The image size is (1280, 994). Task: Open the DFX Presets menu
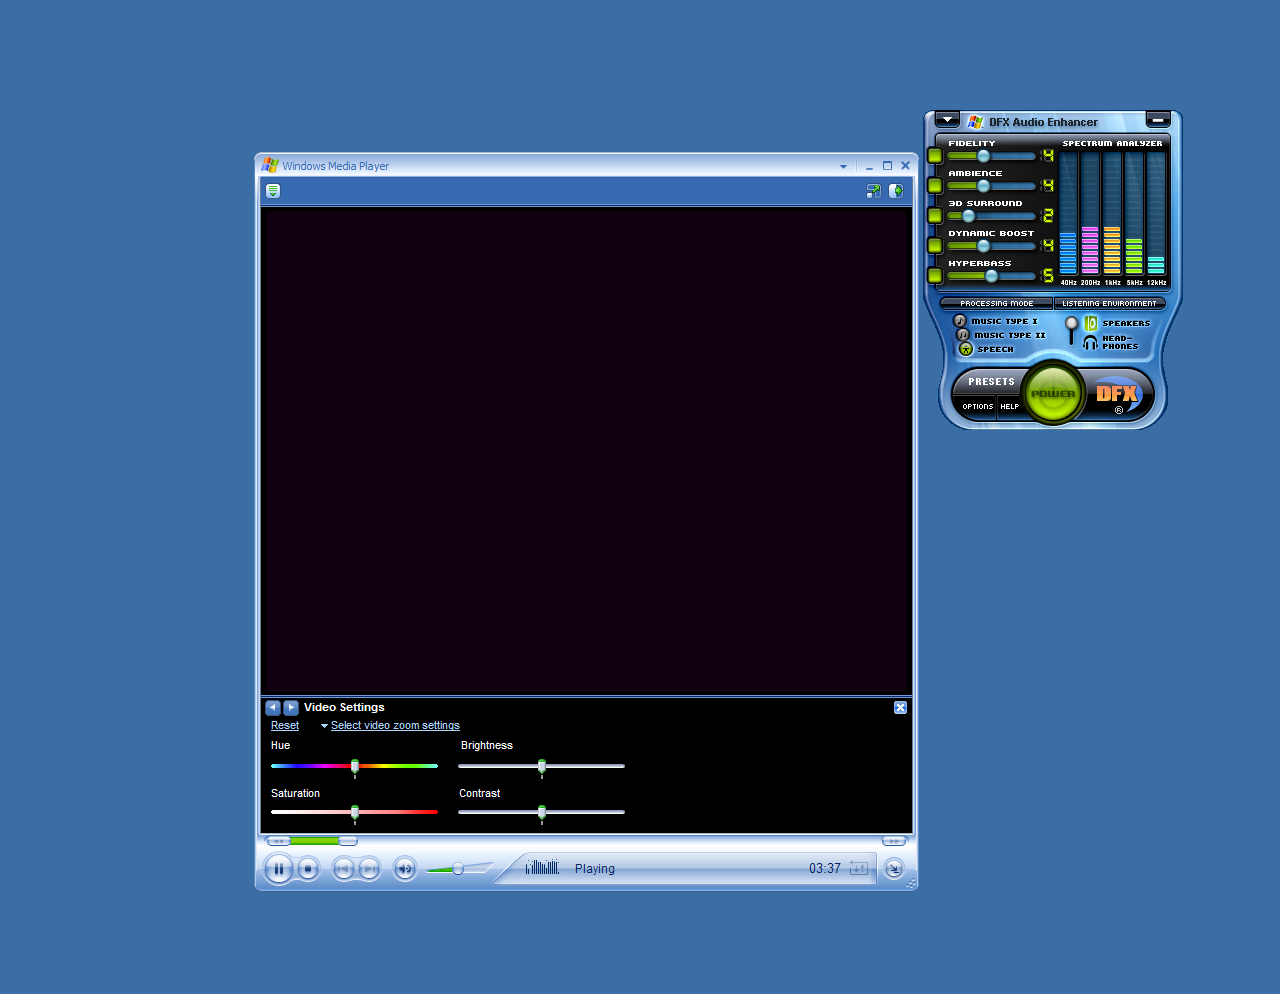coord(990,382)
